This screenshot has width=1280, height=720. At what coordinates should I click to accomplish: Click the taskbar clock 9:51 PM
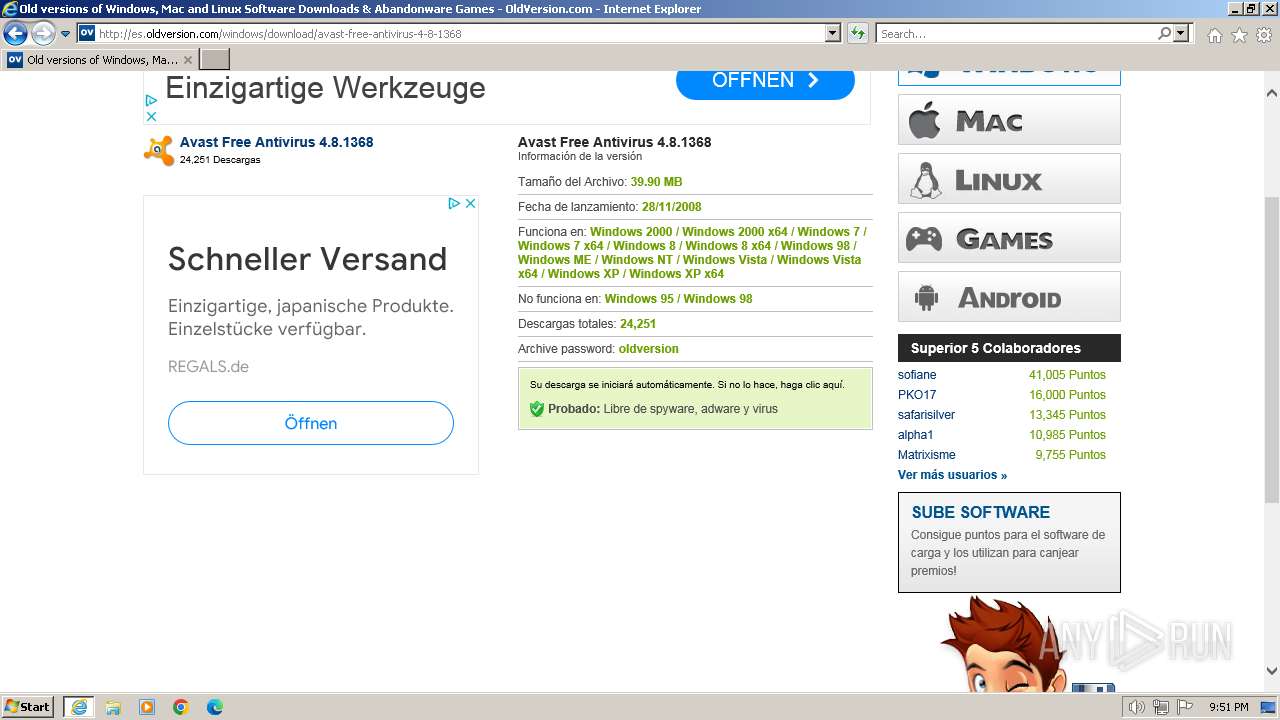[1229, 707]
